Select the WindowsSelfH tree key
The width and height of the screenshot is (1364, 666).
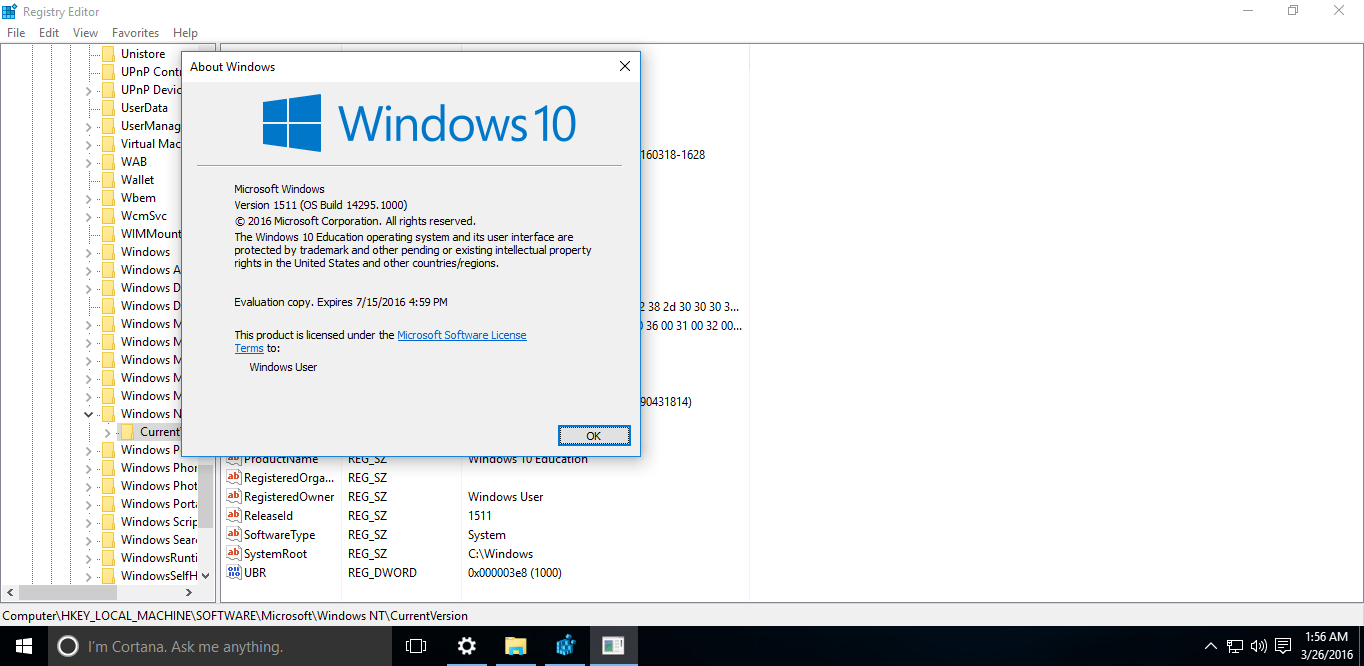click(x=159, y=576)
